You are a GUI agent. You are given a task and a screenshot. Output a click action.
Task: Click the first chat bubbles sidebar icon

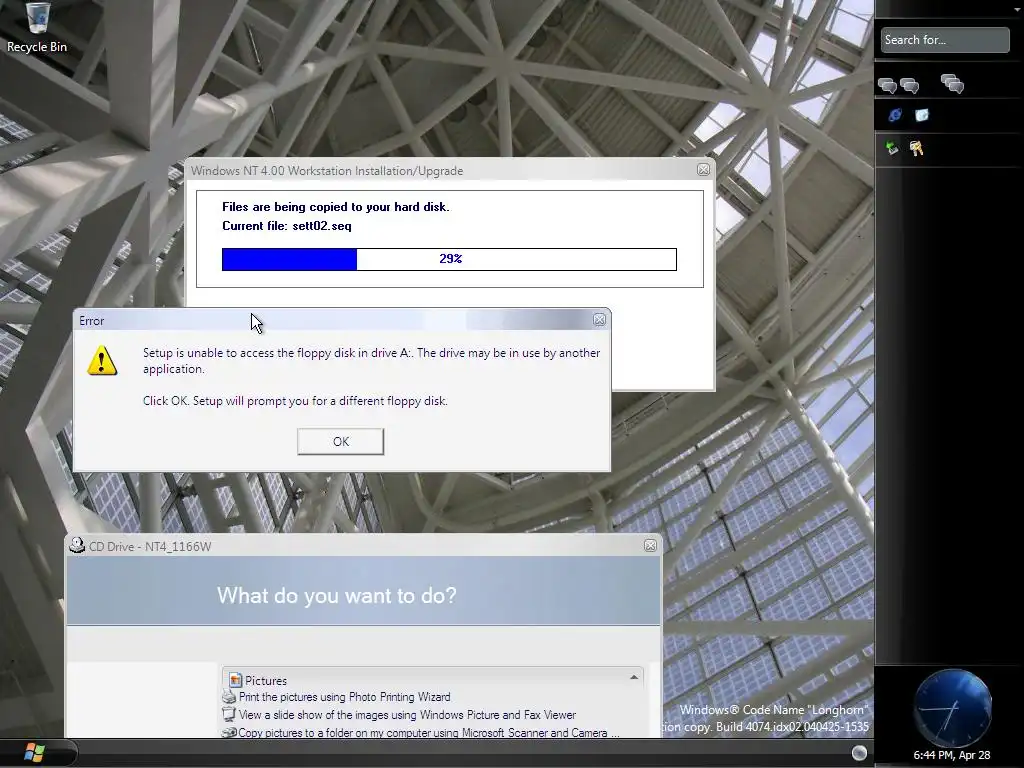point(888,85)
